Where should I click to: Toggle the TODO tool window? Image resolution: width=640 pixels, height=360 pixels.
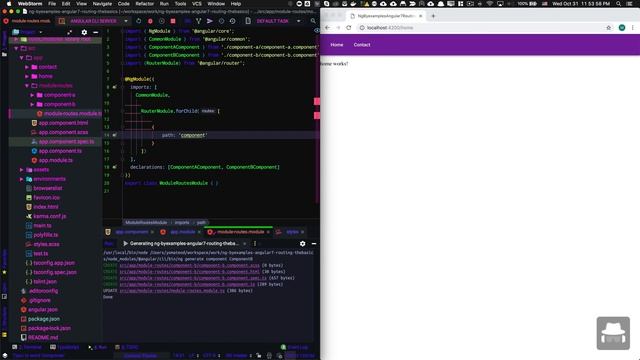coord(127,347)
